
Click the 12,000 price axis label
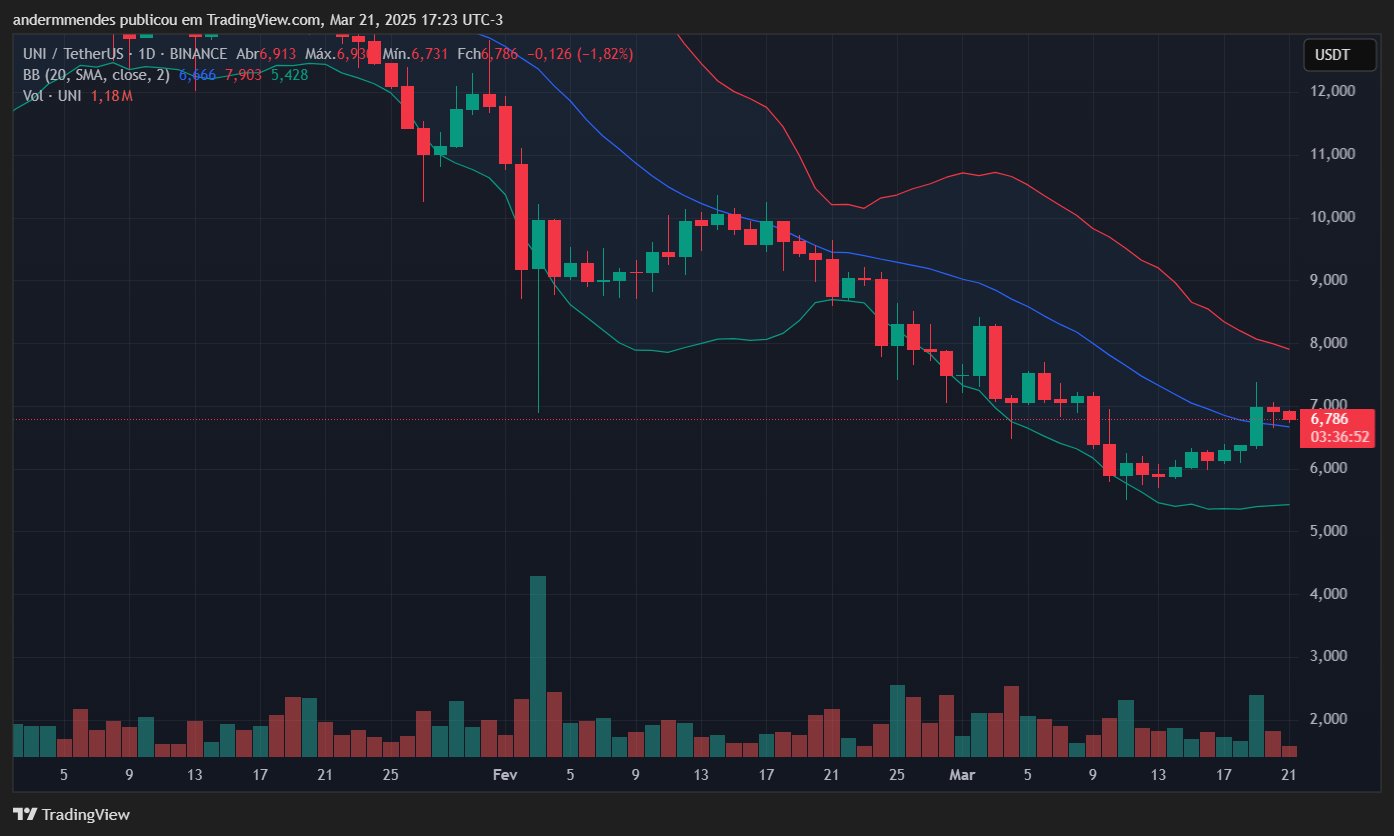1333,91
